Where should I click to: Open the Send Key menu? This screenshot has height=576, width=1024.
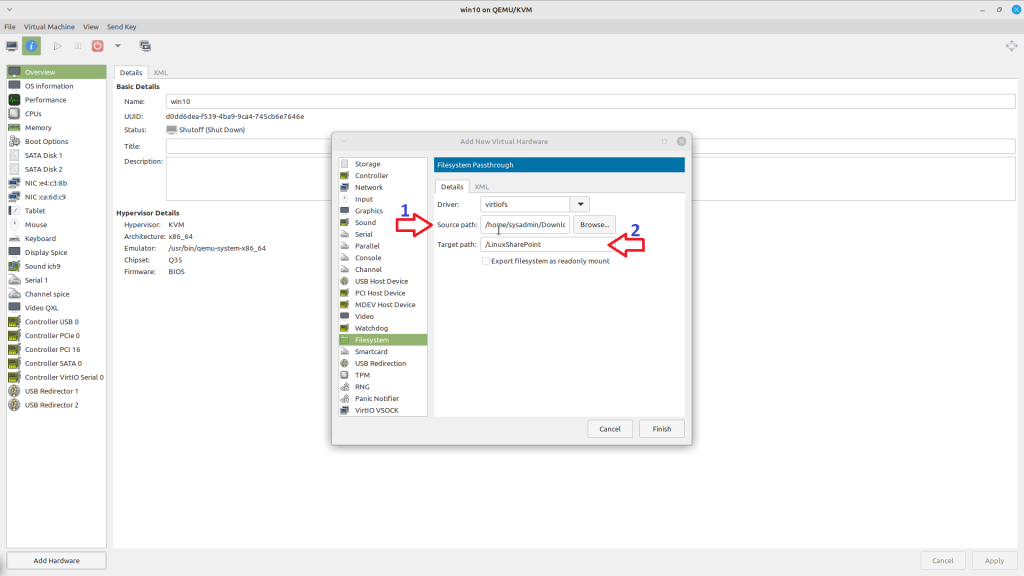tap(121, 27)
